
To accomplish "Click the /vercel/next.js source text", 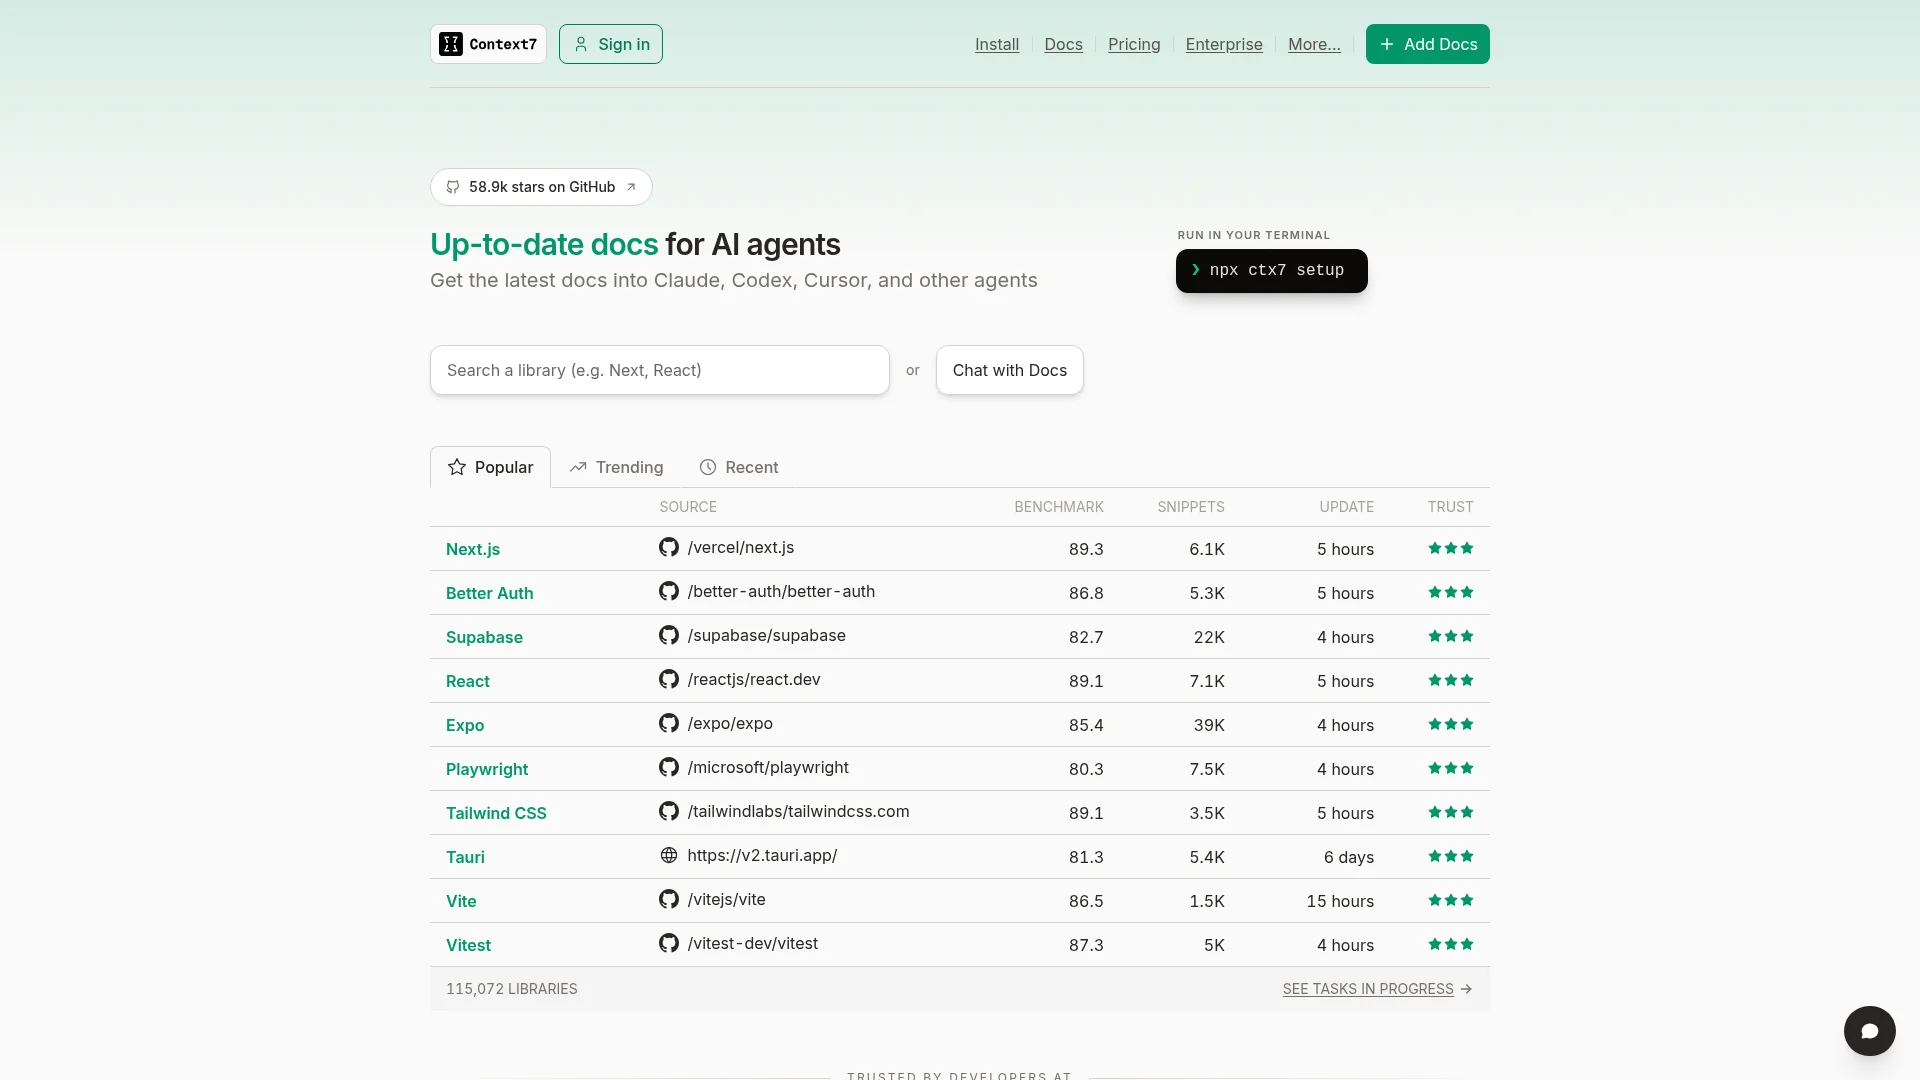I will click(741, 547).
